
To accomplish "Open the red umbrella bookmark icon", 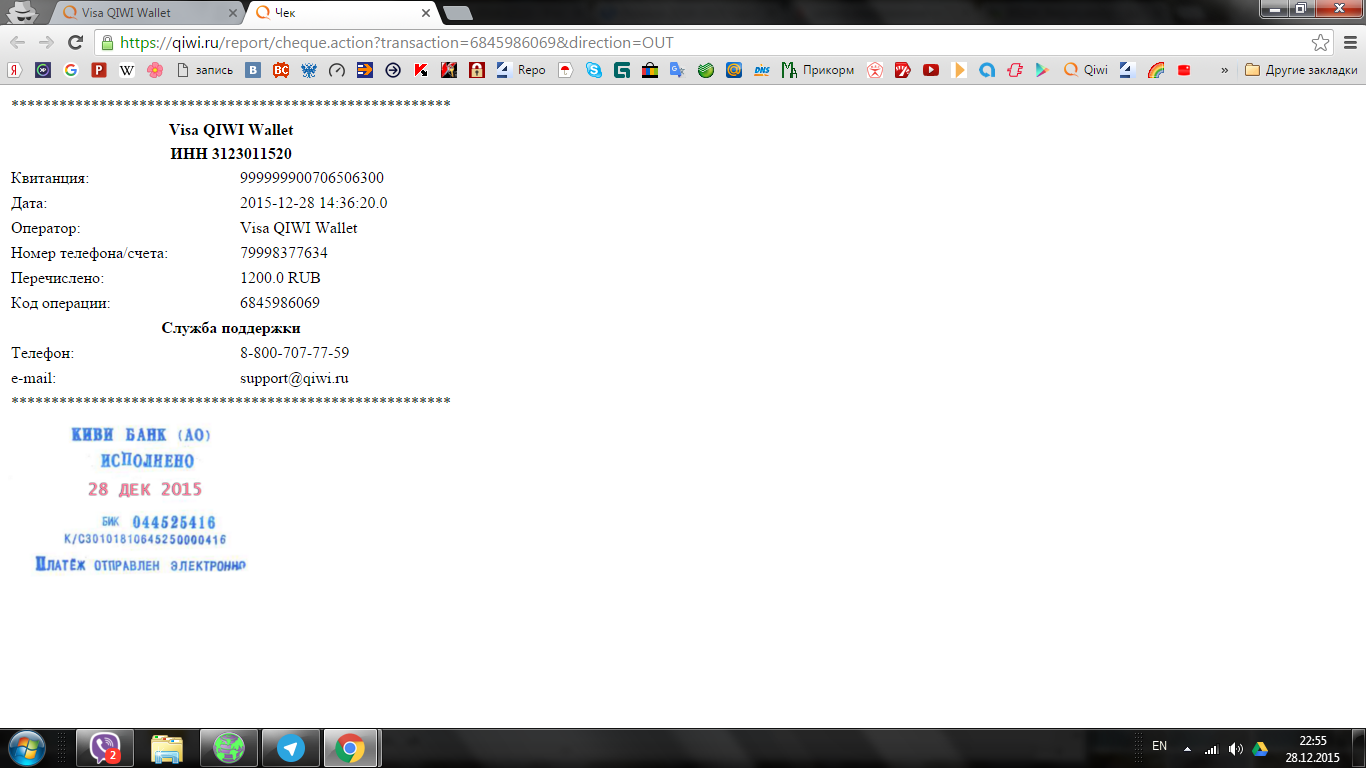I will pos(566,70).
